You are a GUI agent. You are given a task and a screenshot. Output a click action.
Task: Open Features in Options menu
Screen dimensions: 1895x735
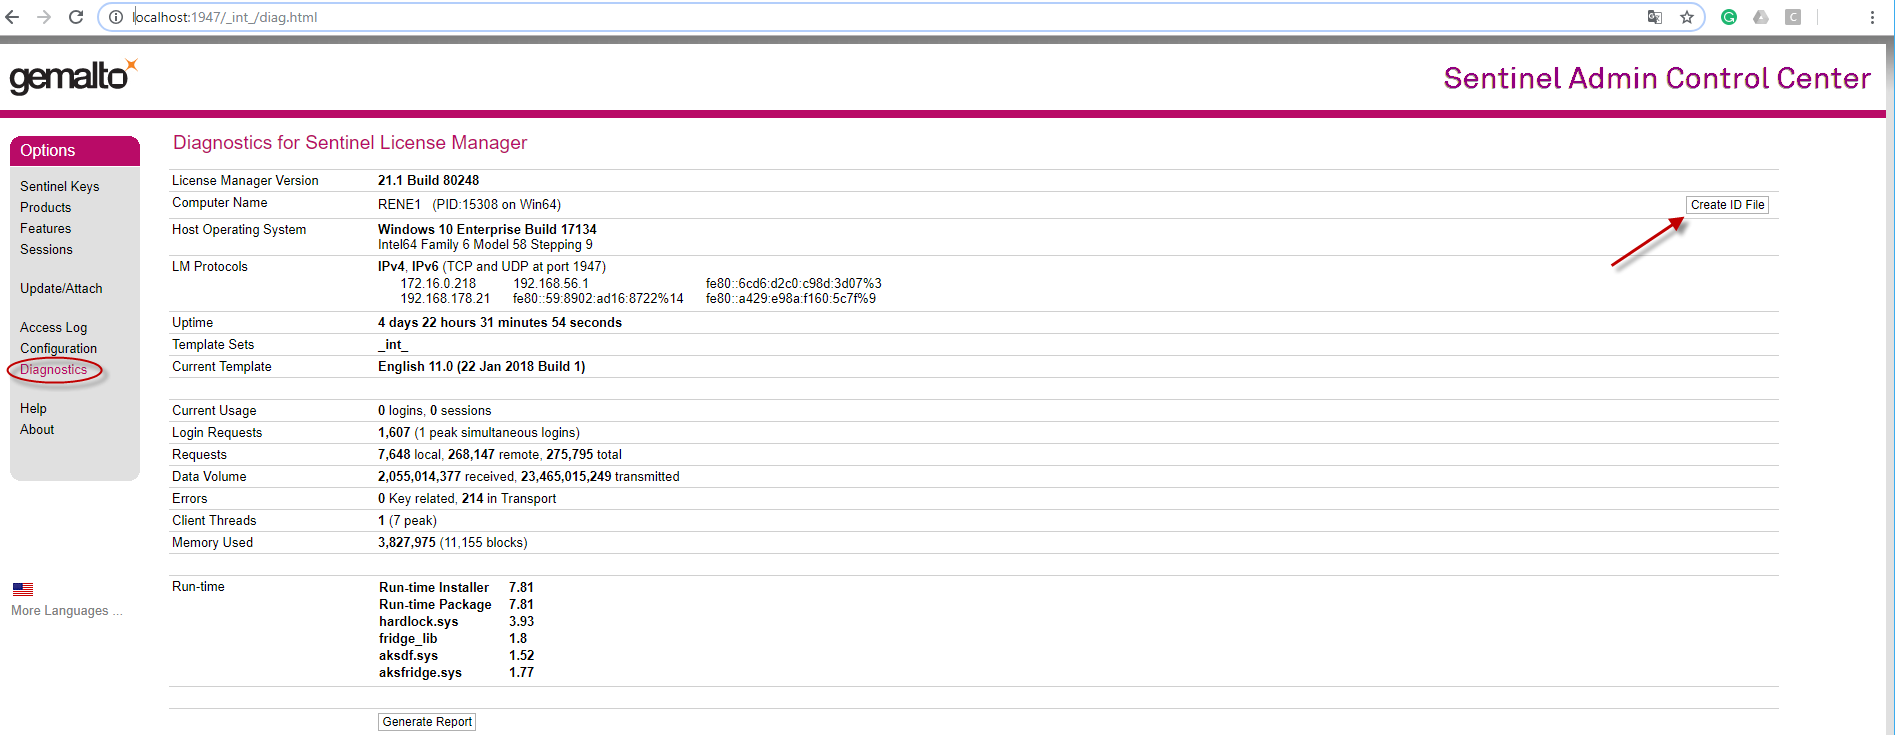[x=46, y=228]
